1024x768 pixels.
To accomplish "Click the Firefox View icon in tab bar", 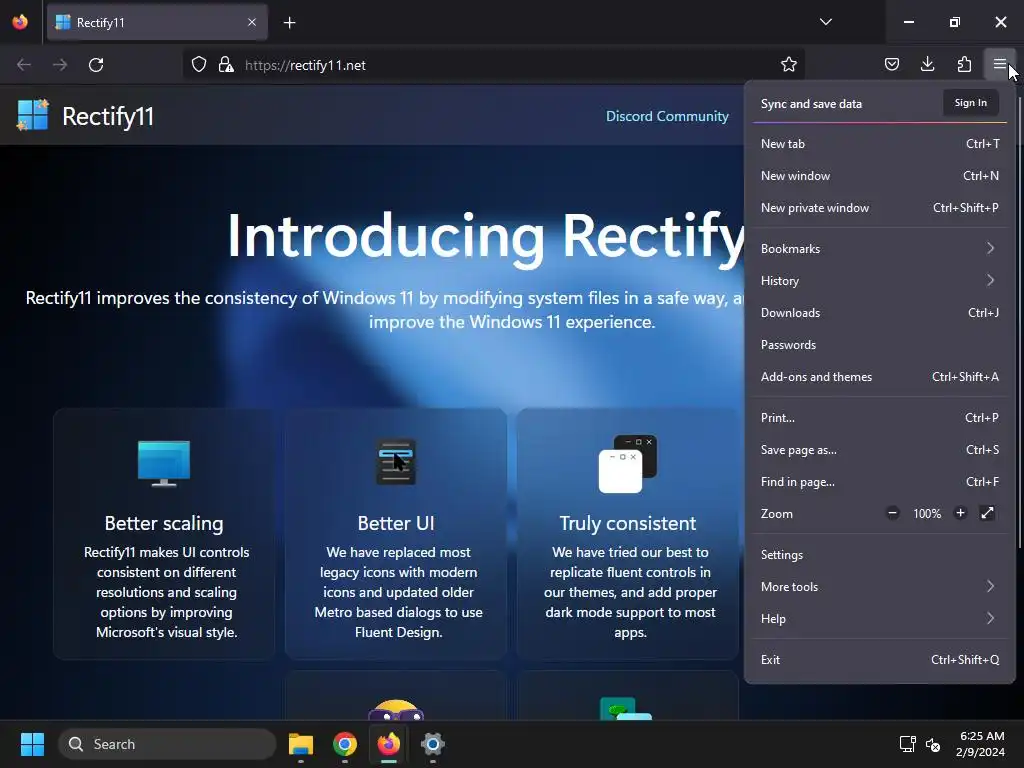I will pyautogui.click(x=20, y=22).
